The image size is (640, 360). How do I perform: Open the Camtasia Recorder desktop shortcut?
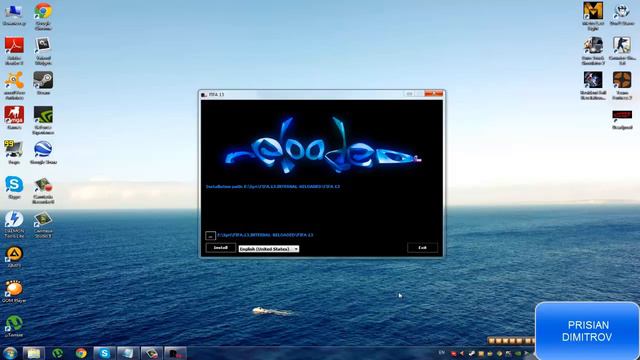click(x=43, y=190)
